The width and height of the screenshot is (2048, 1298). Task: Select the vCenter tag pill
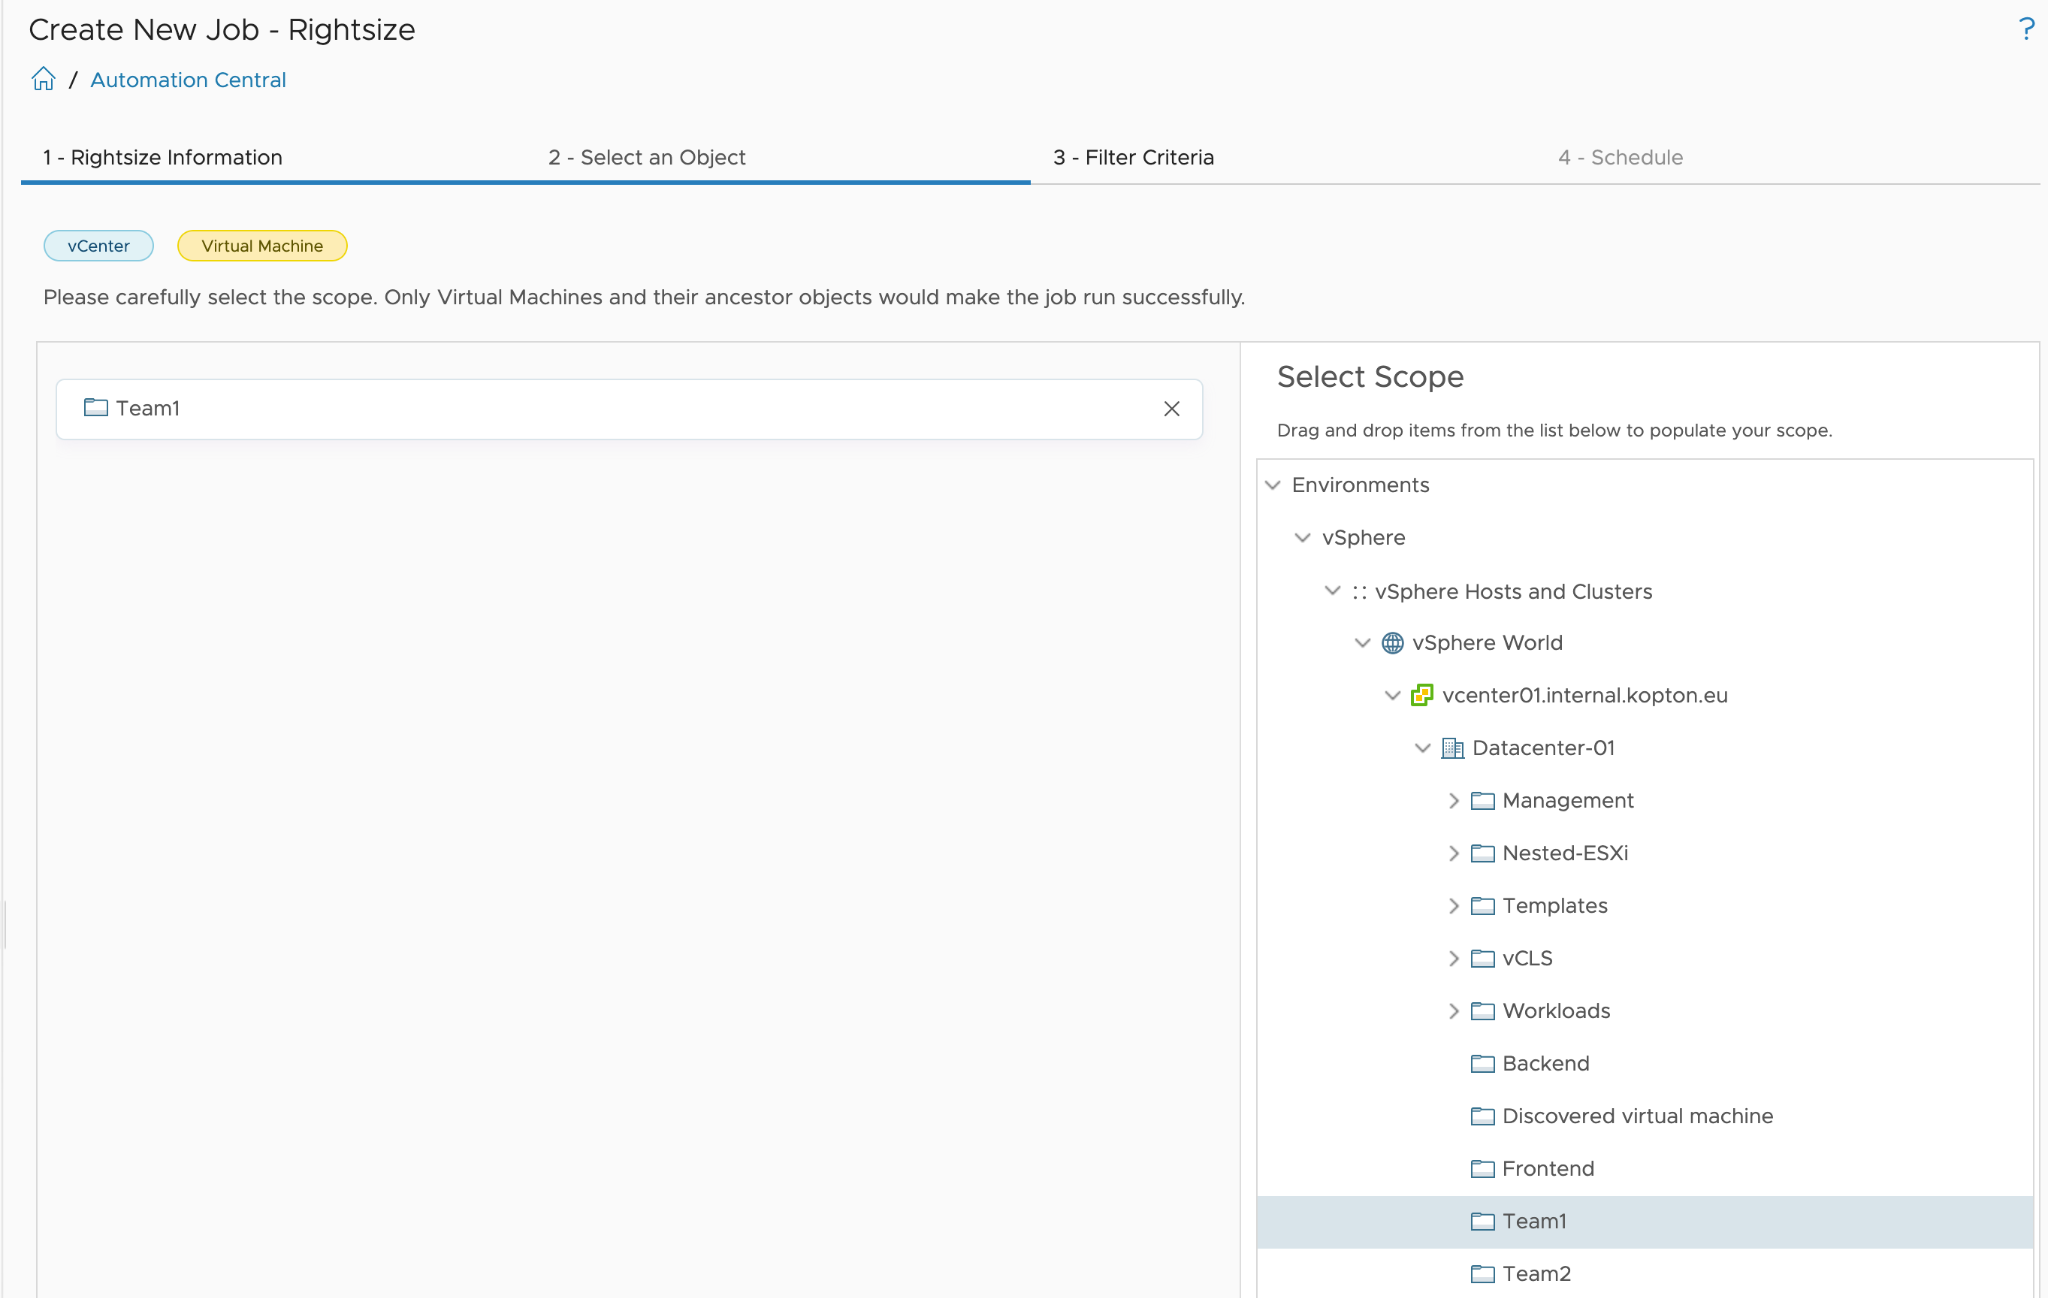click(x=98, y=246)
